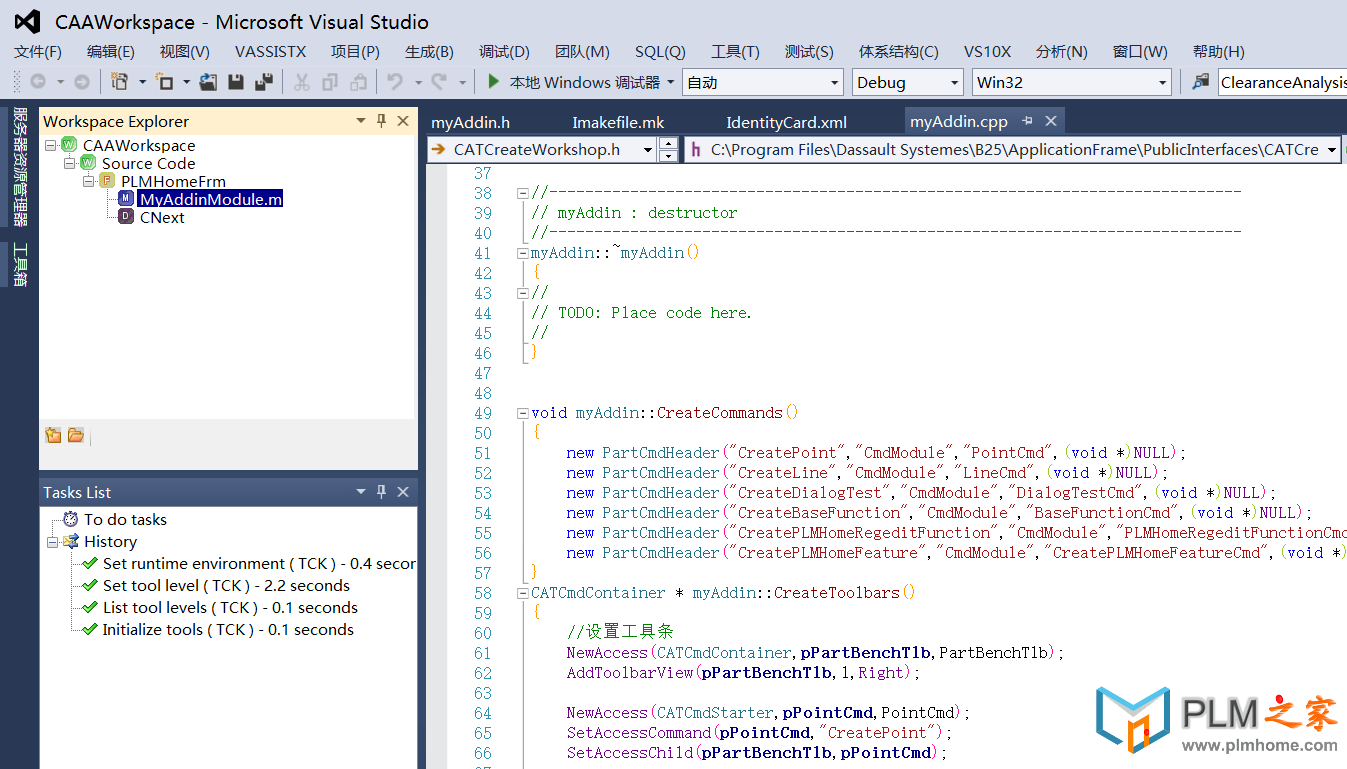Collapse the CreateToolbars function outline

522,593
